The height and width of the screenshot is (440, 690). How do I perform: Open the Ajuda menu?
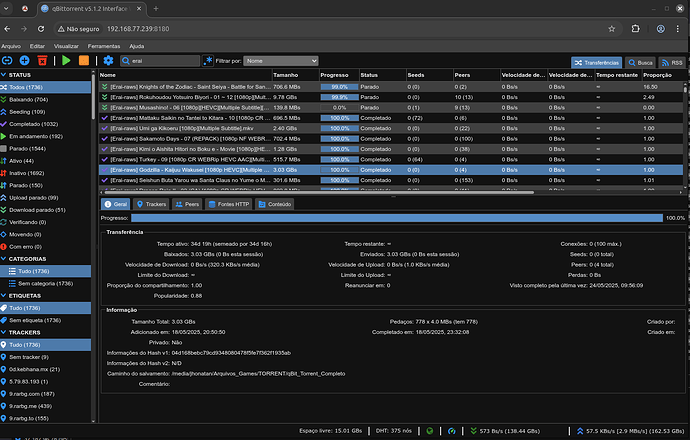(136, 46)
